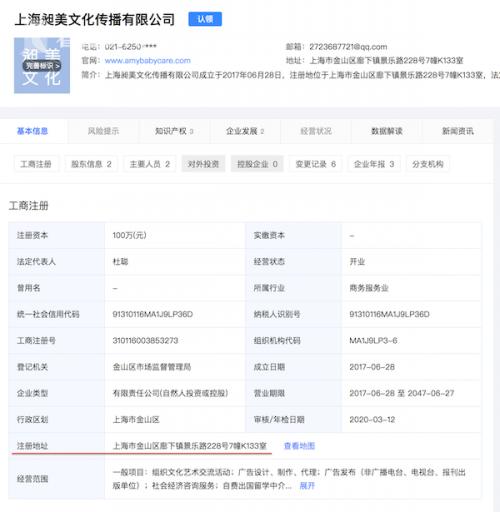
Task: Click the company type 有限责任公司 value
Action: coord(170,393)
